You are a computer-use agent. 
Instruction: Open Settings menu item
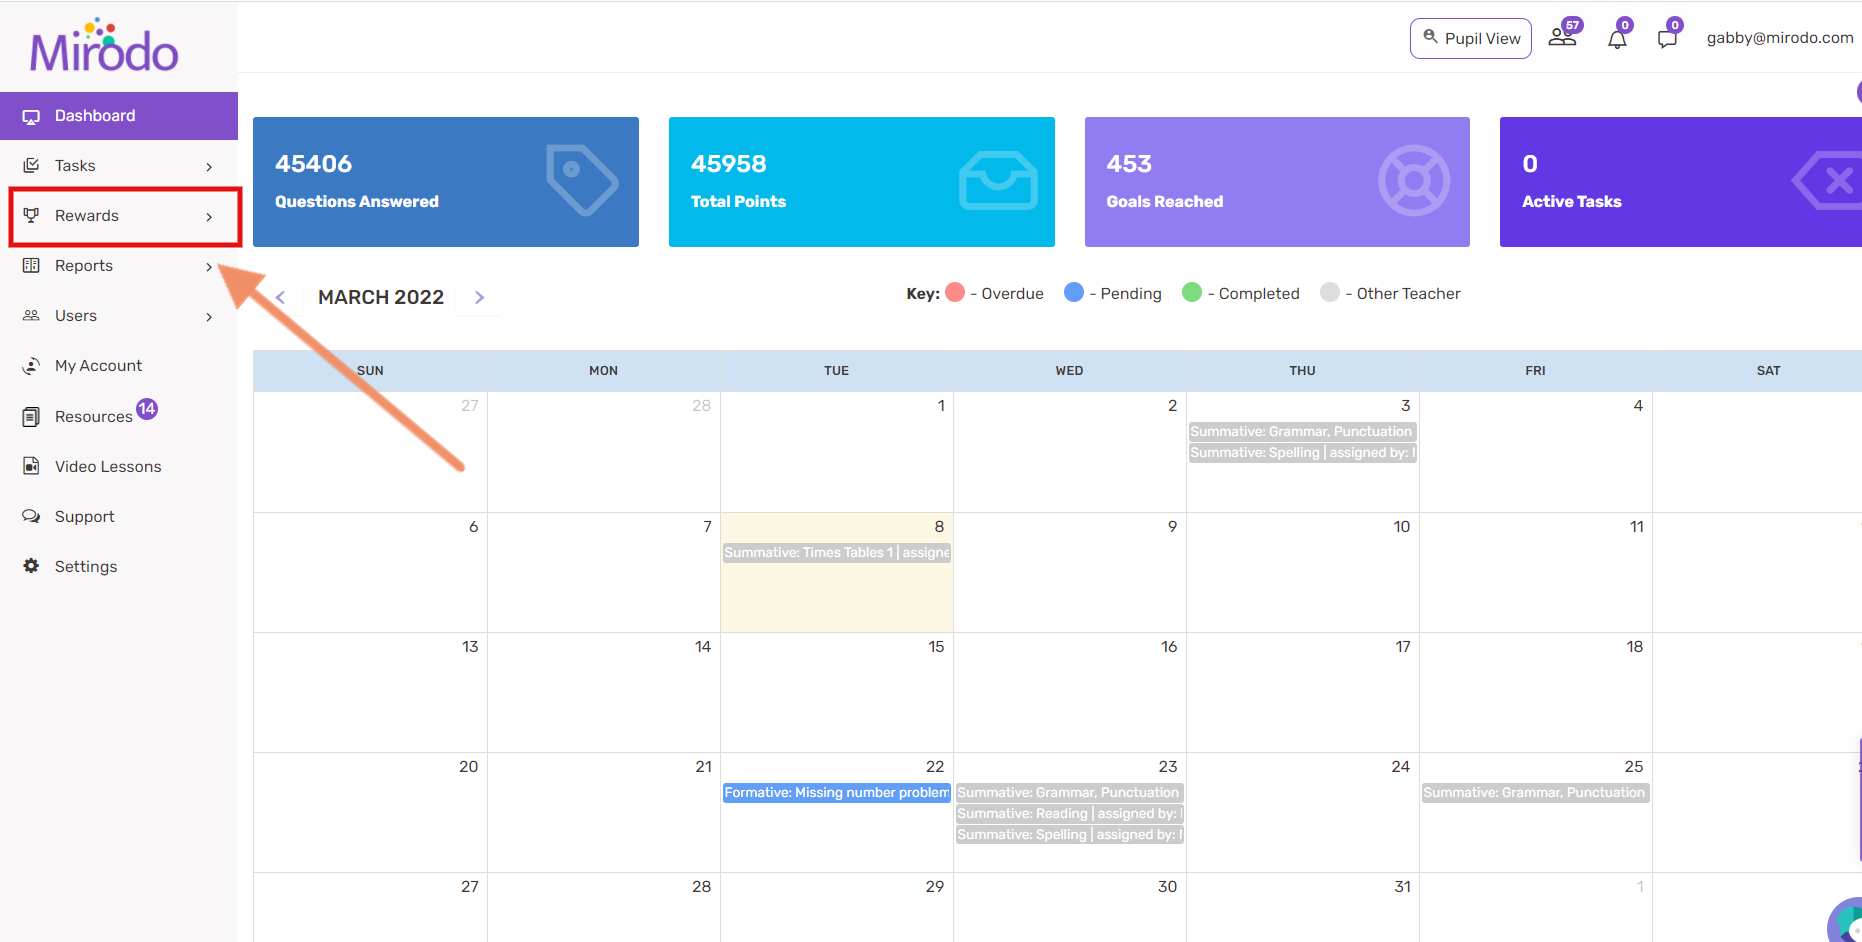(x=86, y=567)
